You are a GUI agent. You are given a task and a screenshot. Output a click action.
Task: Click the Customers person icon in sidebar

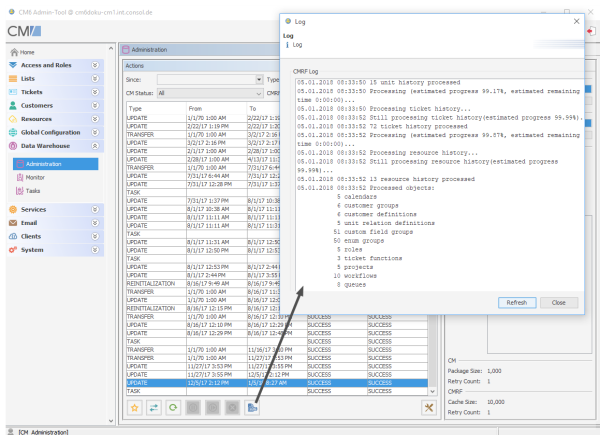pos(13,105)
